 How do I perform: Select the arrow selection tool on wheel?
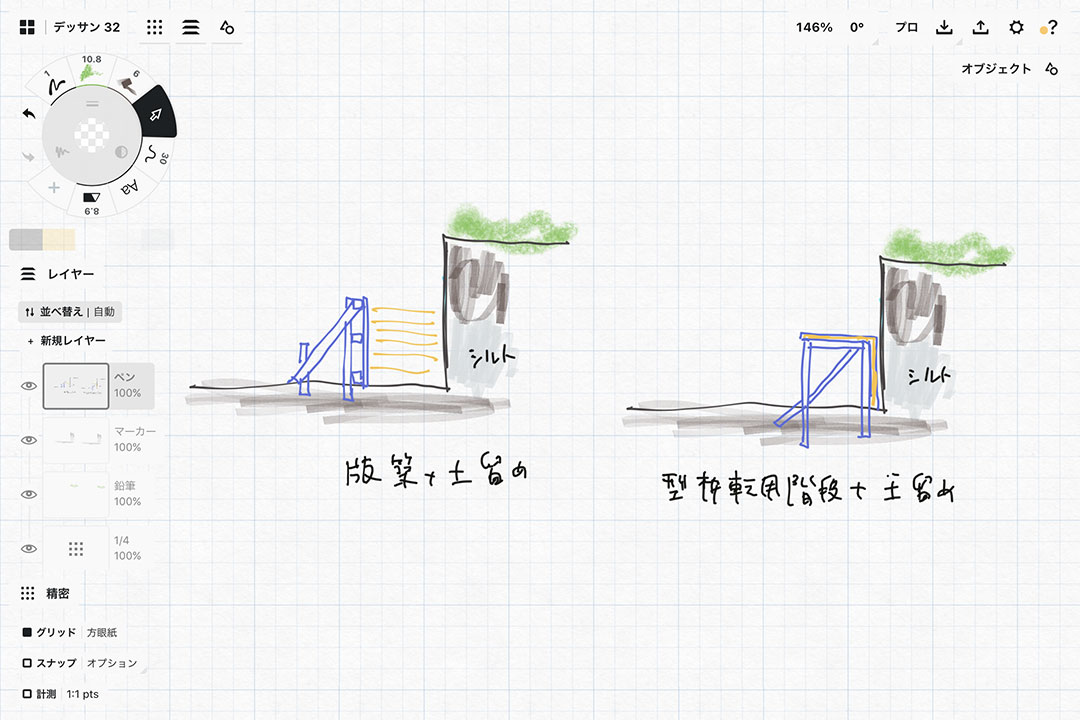pos(155,116)
